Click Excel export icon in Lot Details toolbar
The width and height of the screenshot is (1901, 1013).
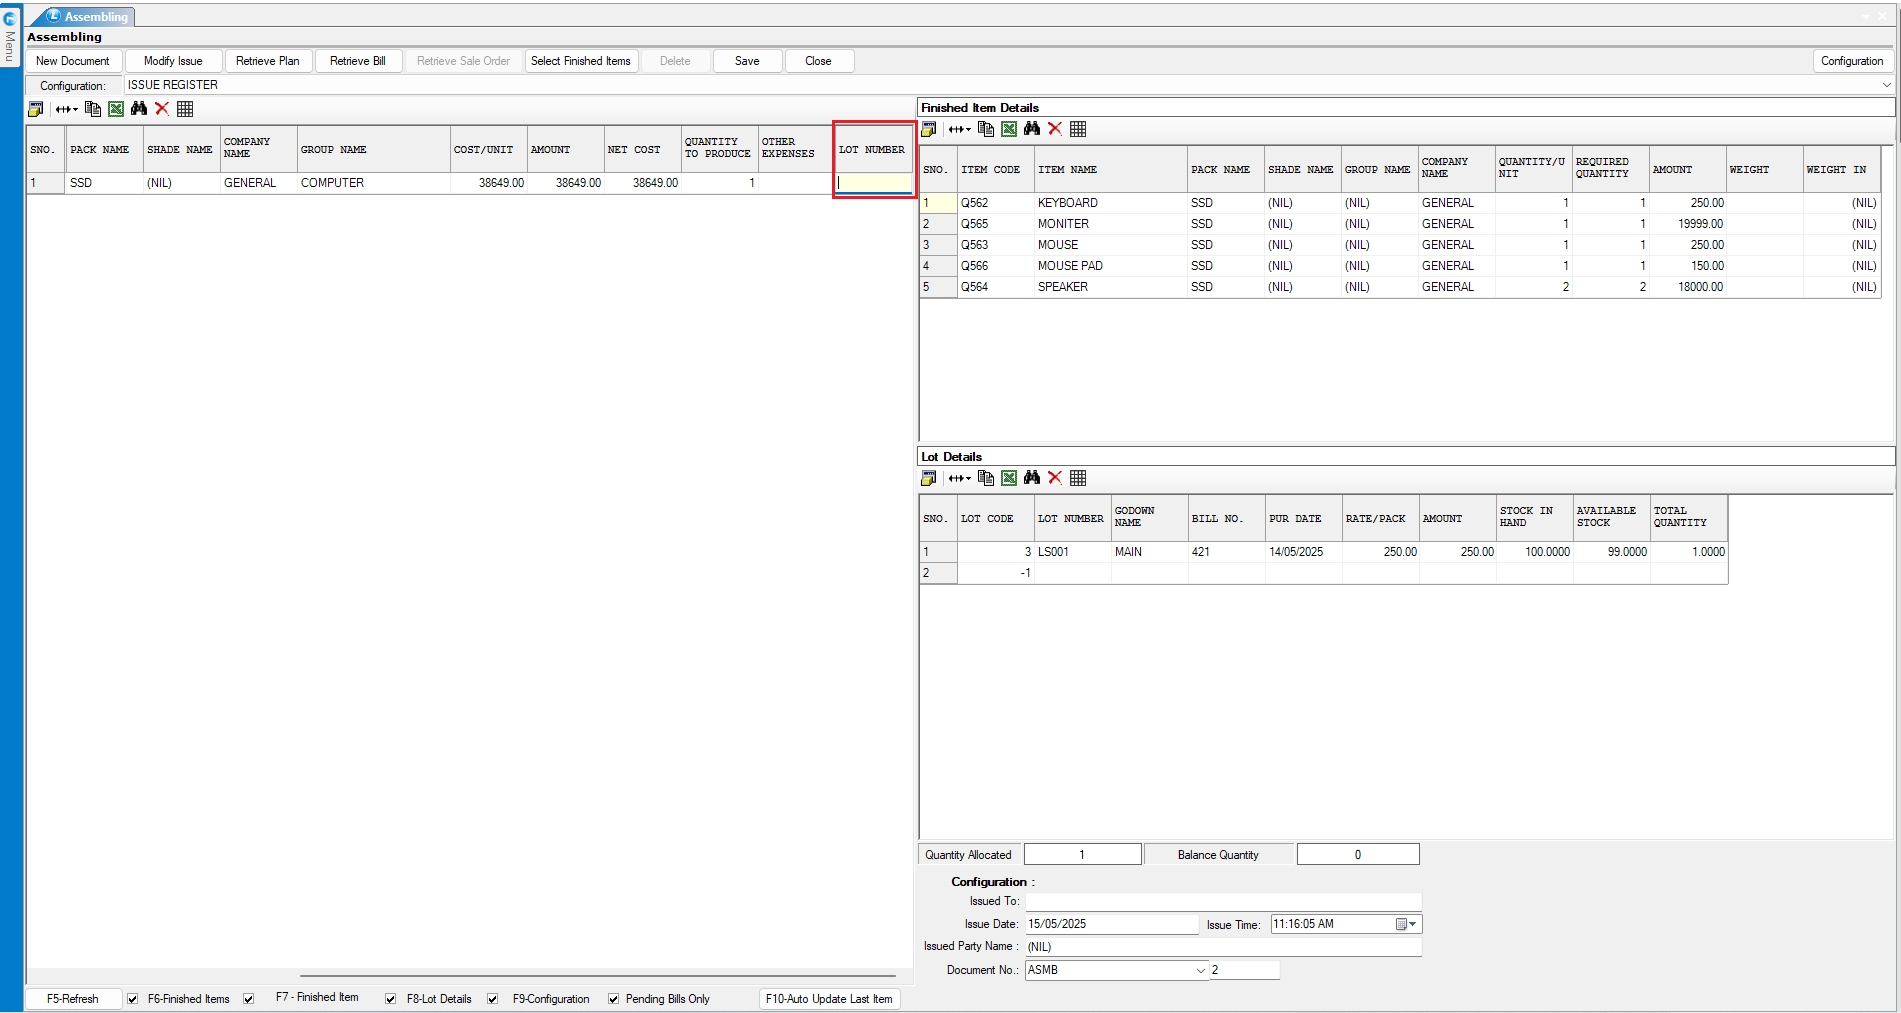pos(1009,478)
